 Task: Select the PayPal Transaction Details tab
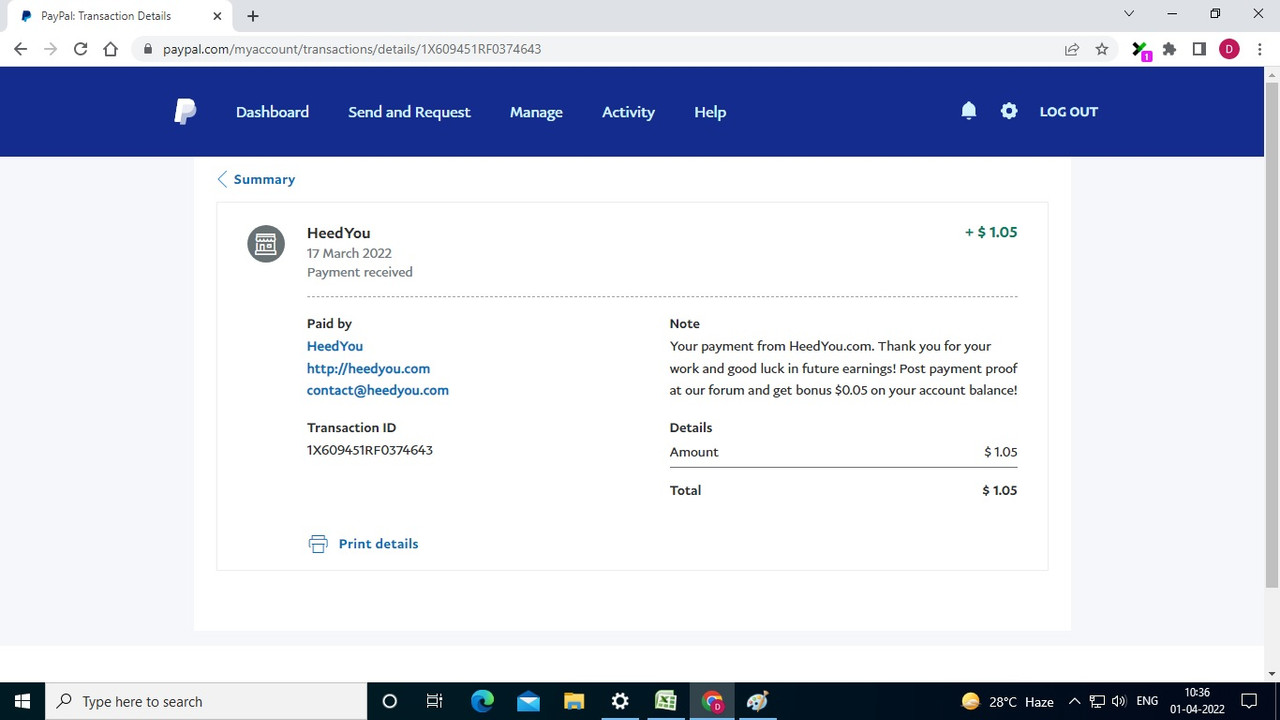(x=120, y=16)
